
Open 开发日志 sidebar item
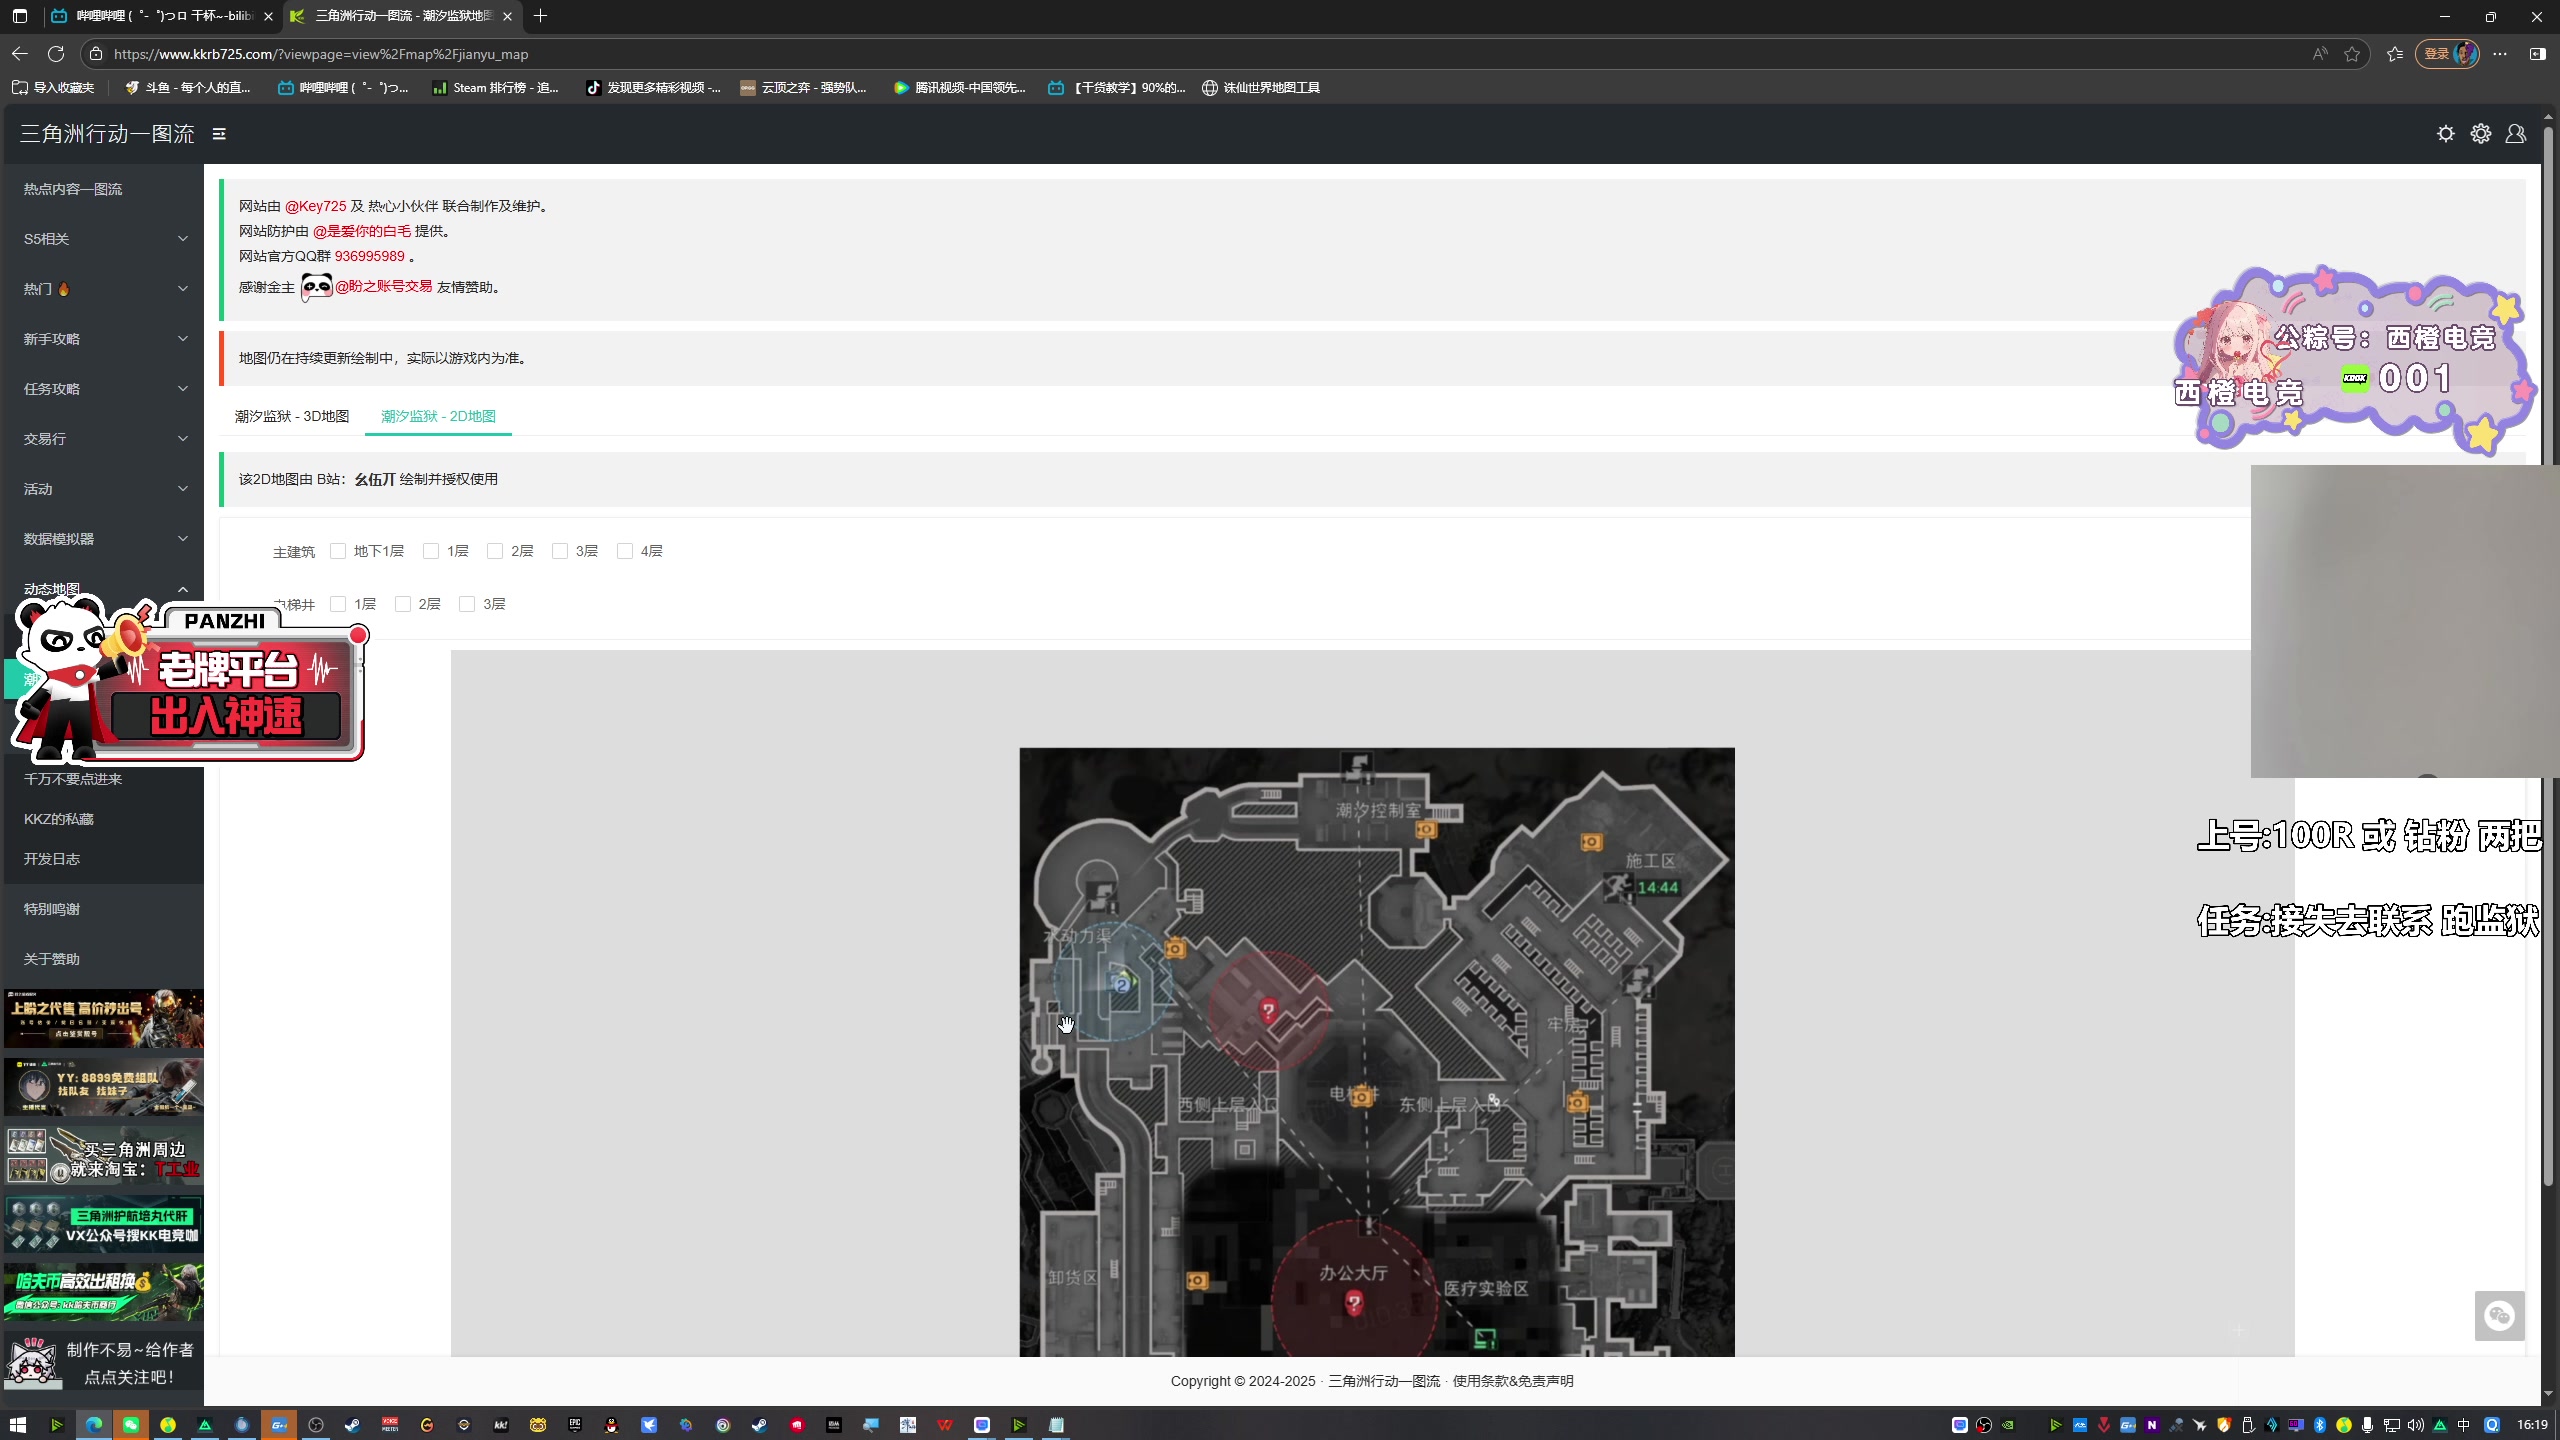104,859
